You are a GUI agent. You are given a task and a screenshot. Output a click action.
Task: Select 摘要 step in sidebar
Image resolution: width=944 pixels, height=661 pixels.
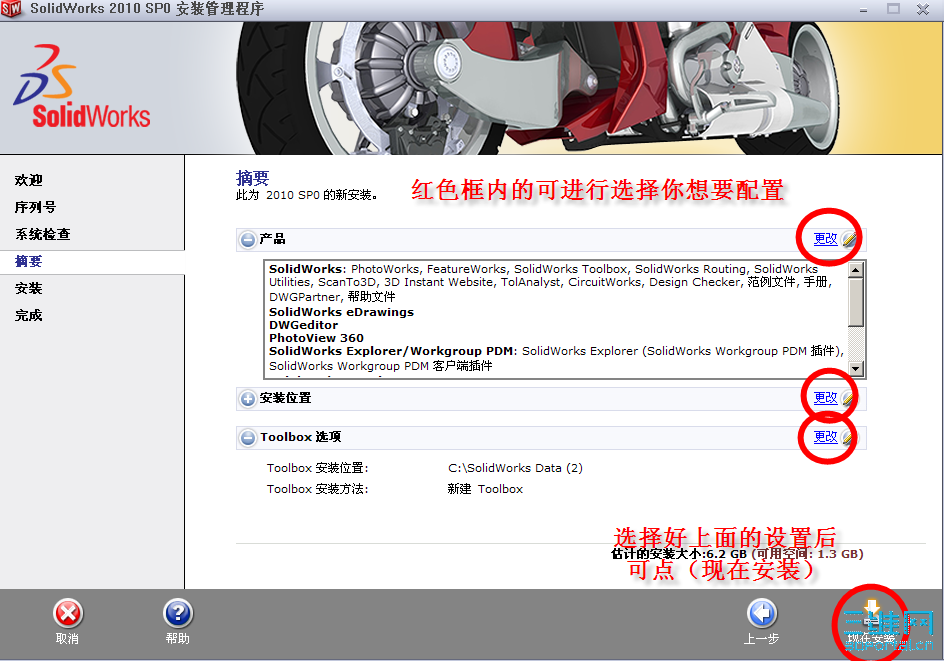29,261
